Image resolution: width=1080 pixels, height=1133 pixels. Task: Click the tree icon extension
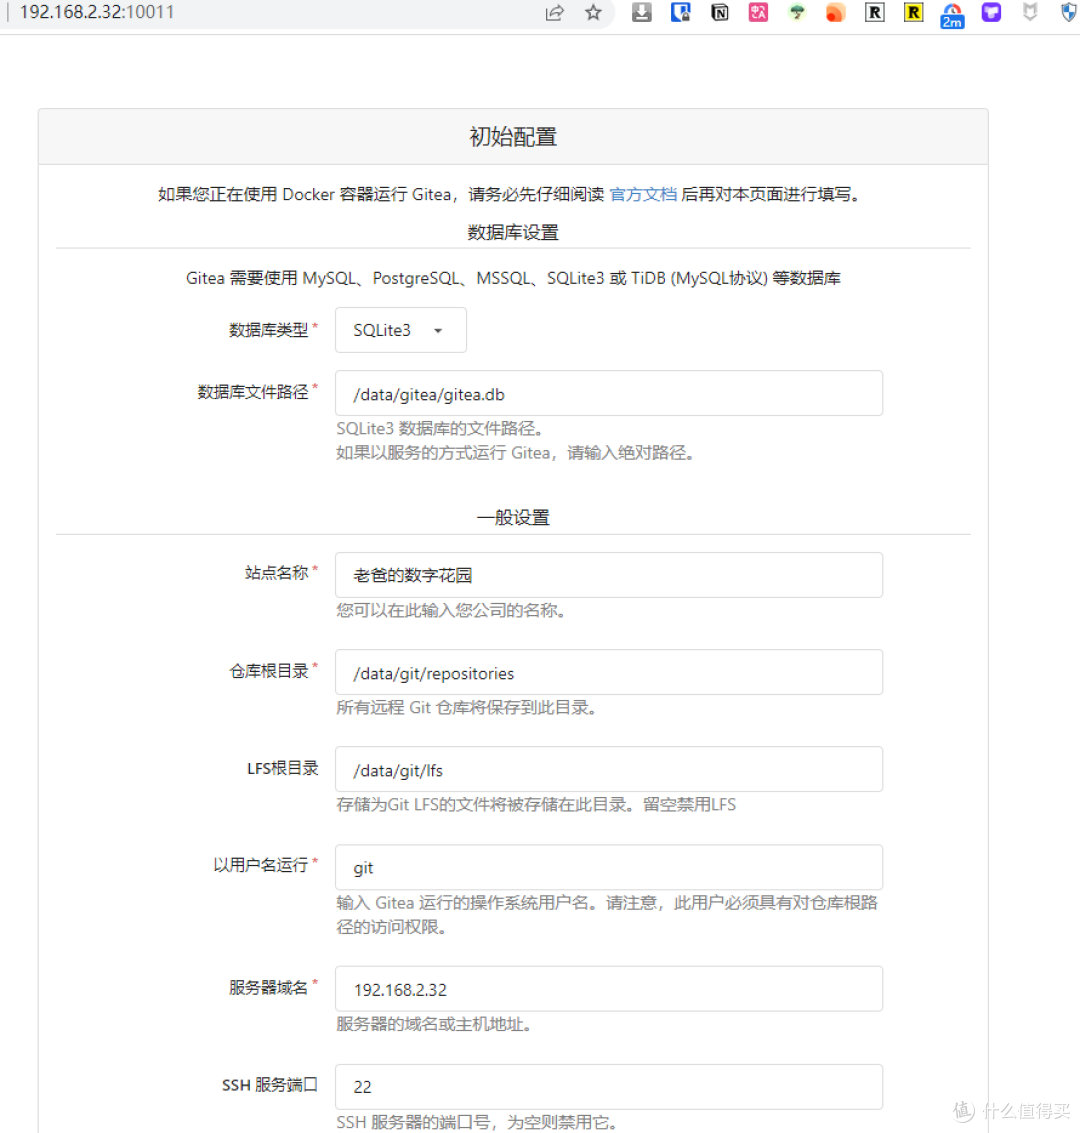pyautogui.click(x=796, y=13)
